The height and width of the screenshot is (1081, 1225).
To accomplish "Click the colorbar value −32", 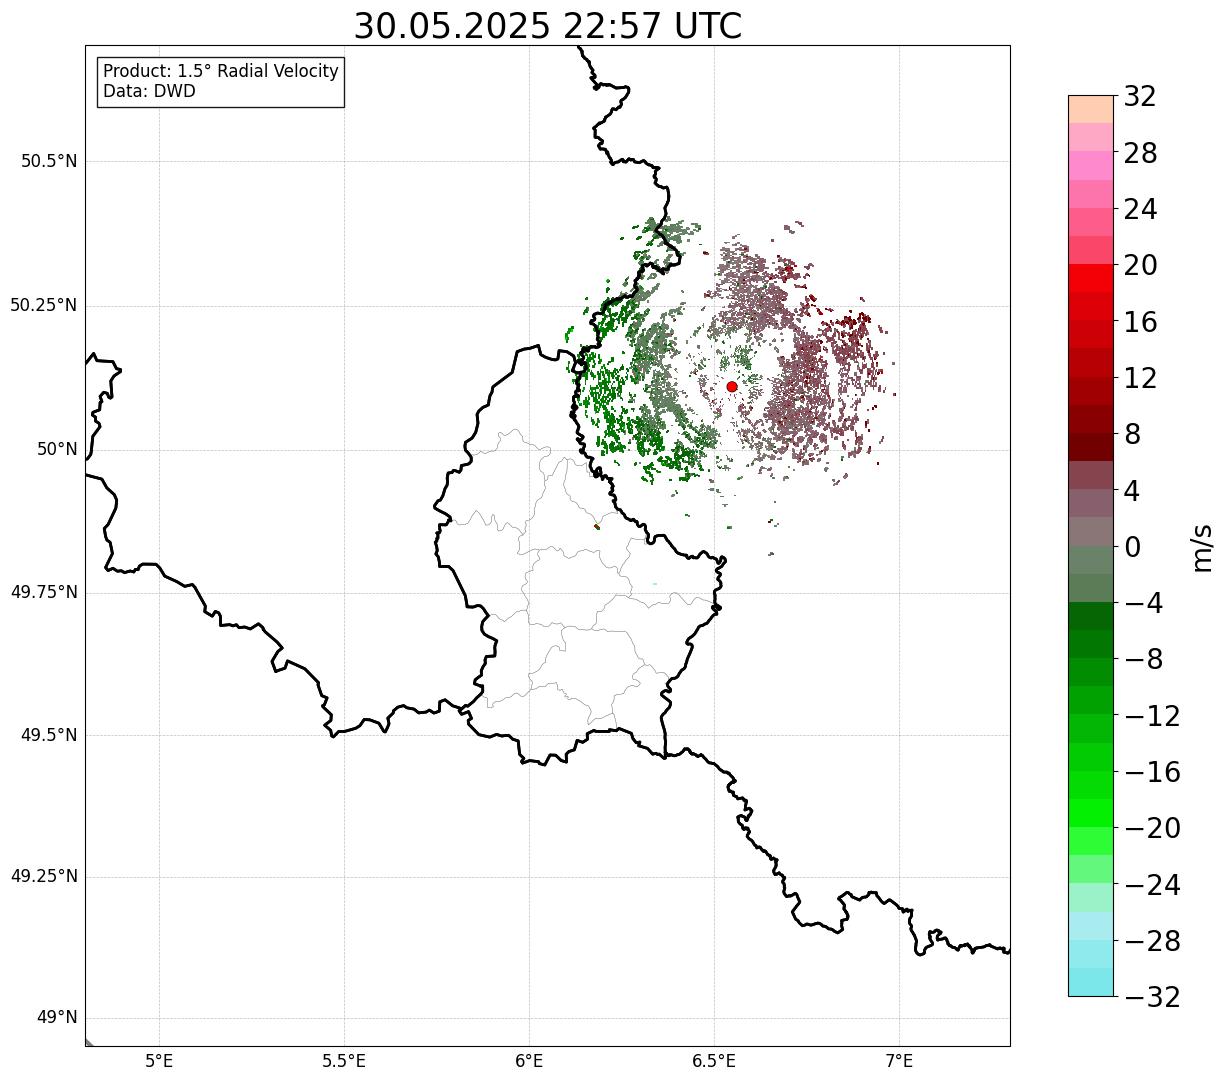I will pos(1152,997).
